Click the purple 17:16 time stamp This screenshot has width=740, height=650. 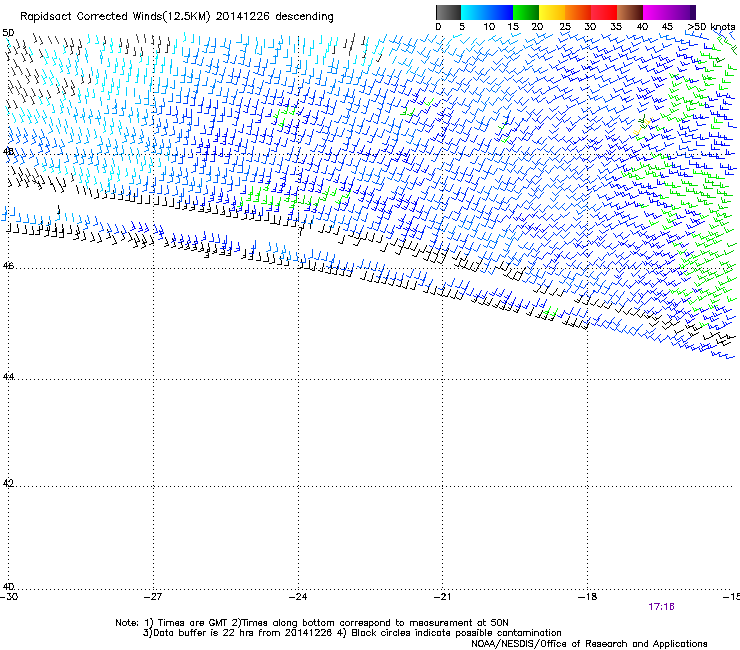[x=661, y=607]
